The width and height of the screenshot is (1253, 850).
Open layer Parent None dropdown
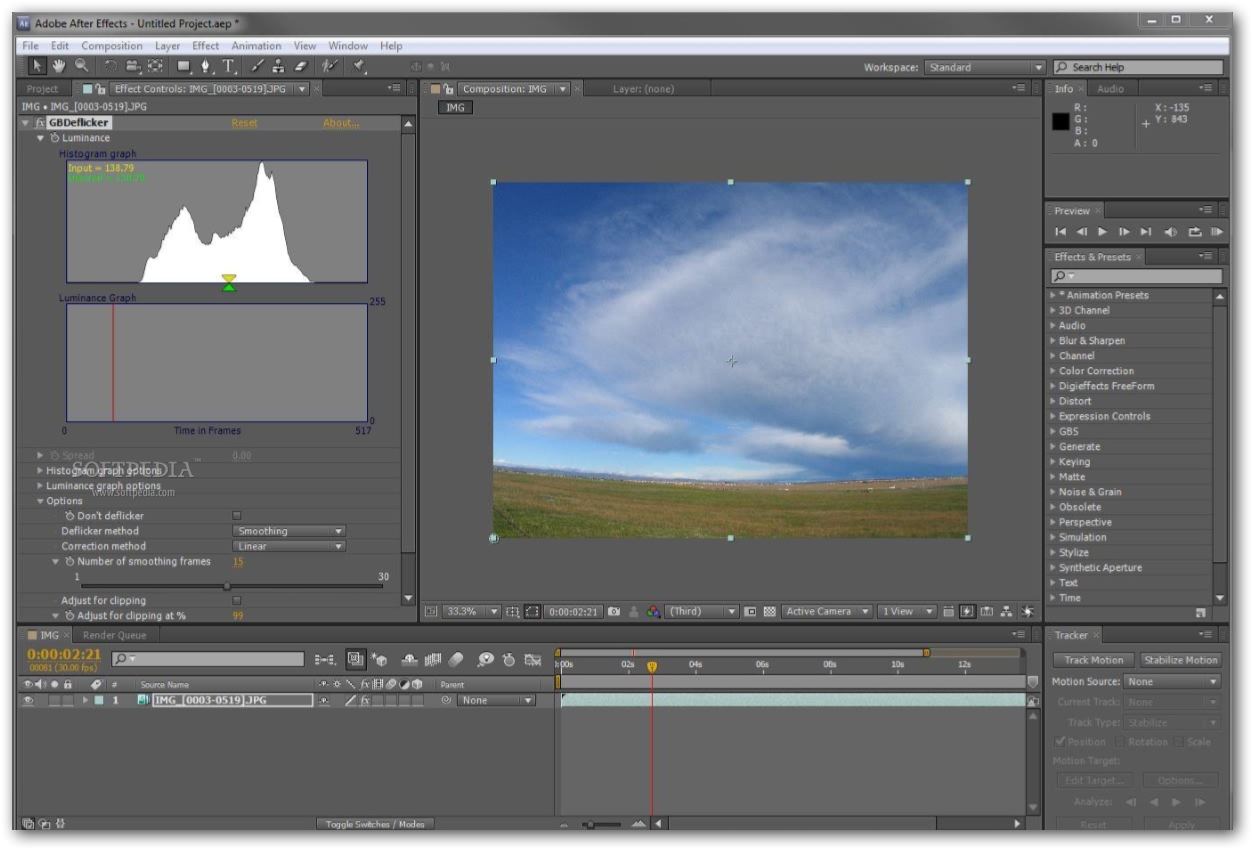pos(496,701)
